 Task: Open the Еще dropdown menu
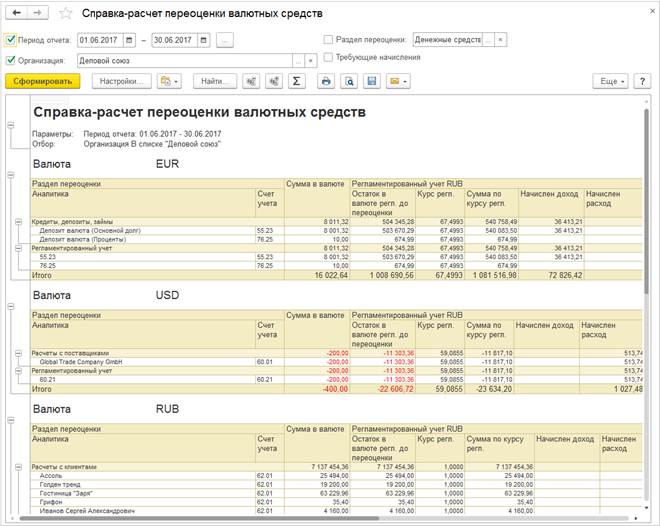coord(610,81)
